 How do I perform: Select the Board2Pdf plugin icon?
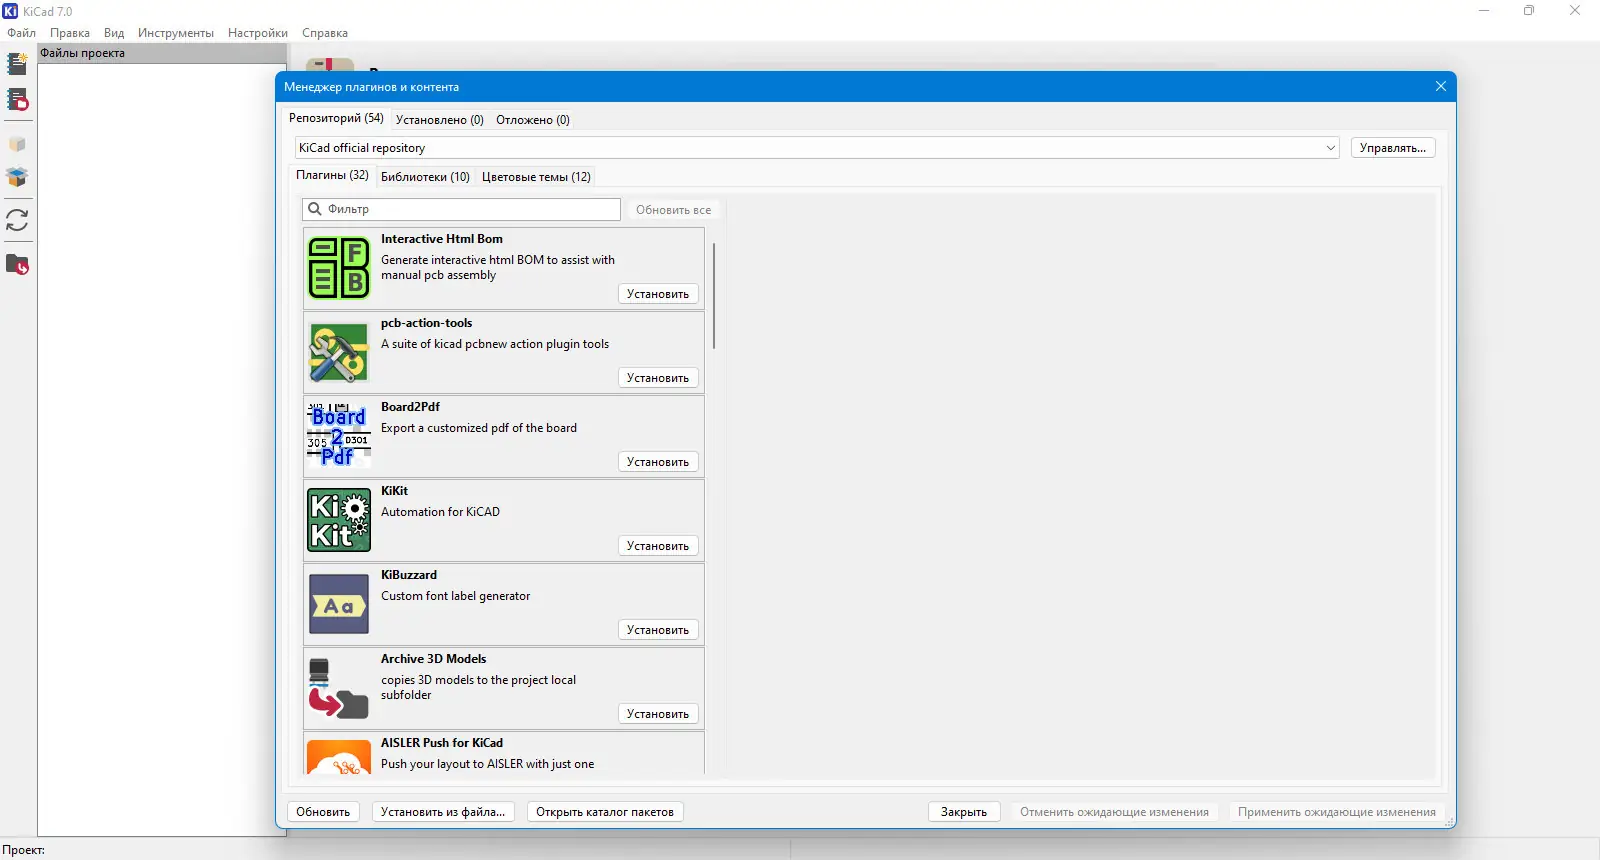tap(339, 436)
